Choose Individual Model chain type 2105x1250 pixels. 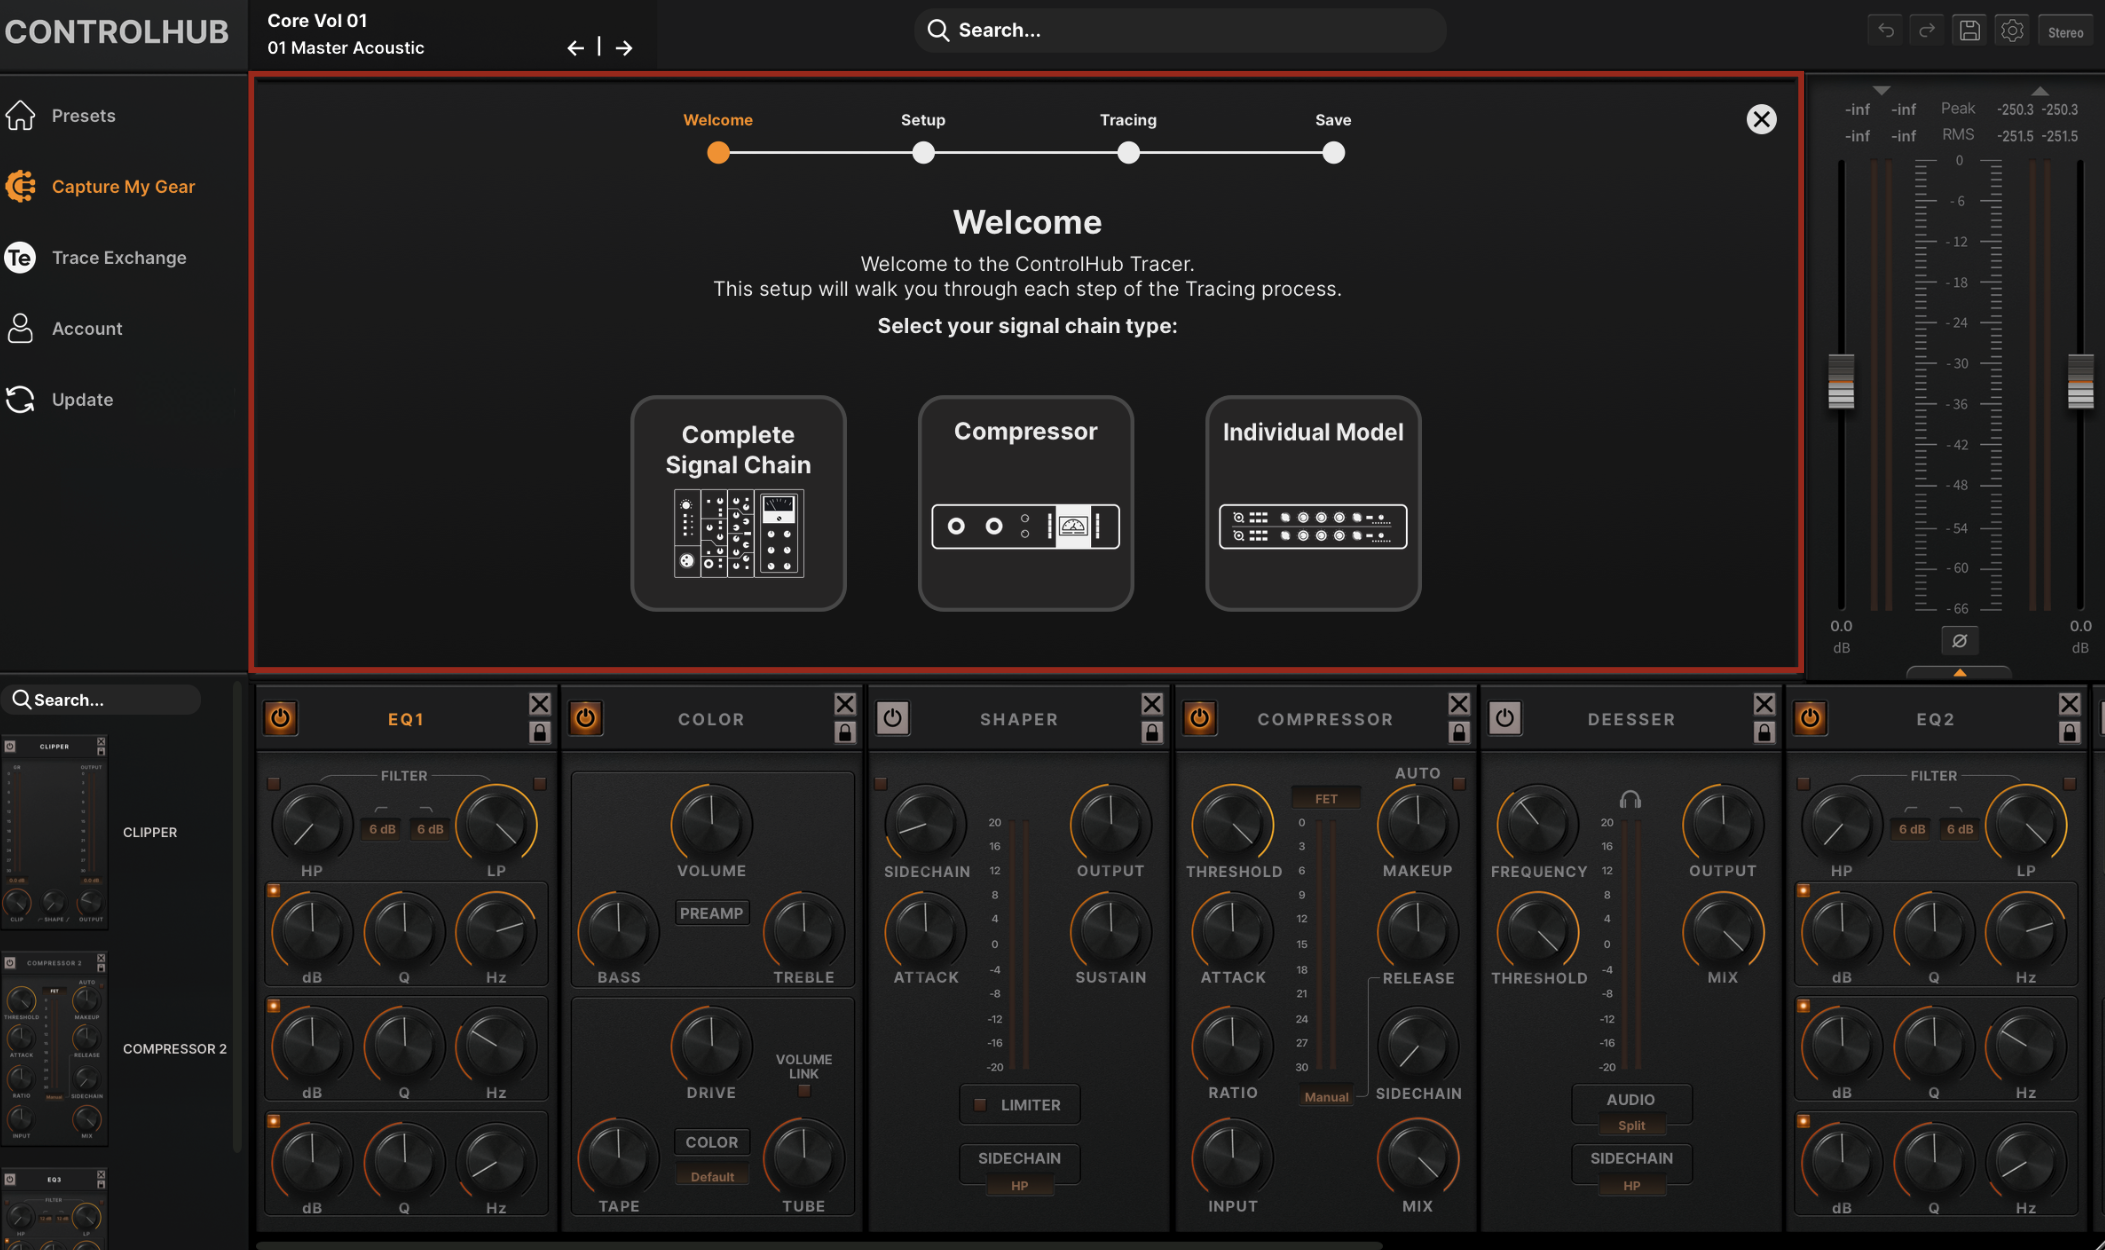point(1313,503)
